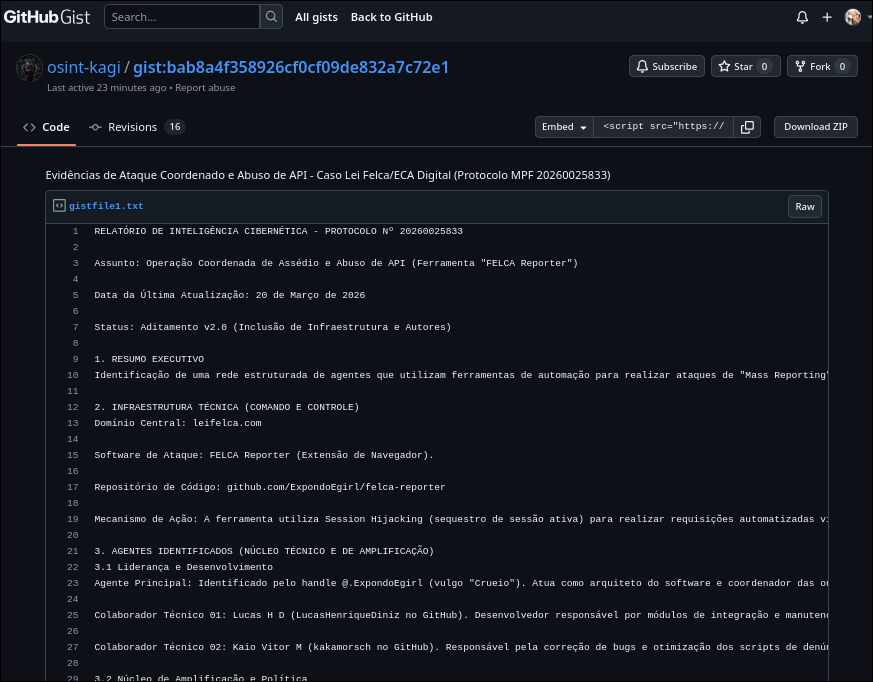Screen dimensions: 873x682
Task: Open notifications bell icon
Action: (802, 17)
